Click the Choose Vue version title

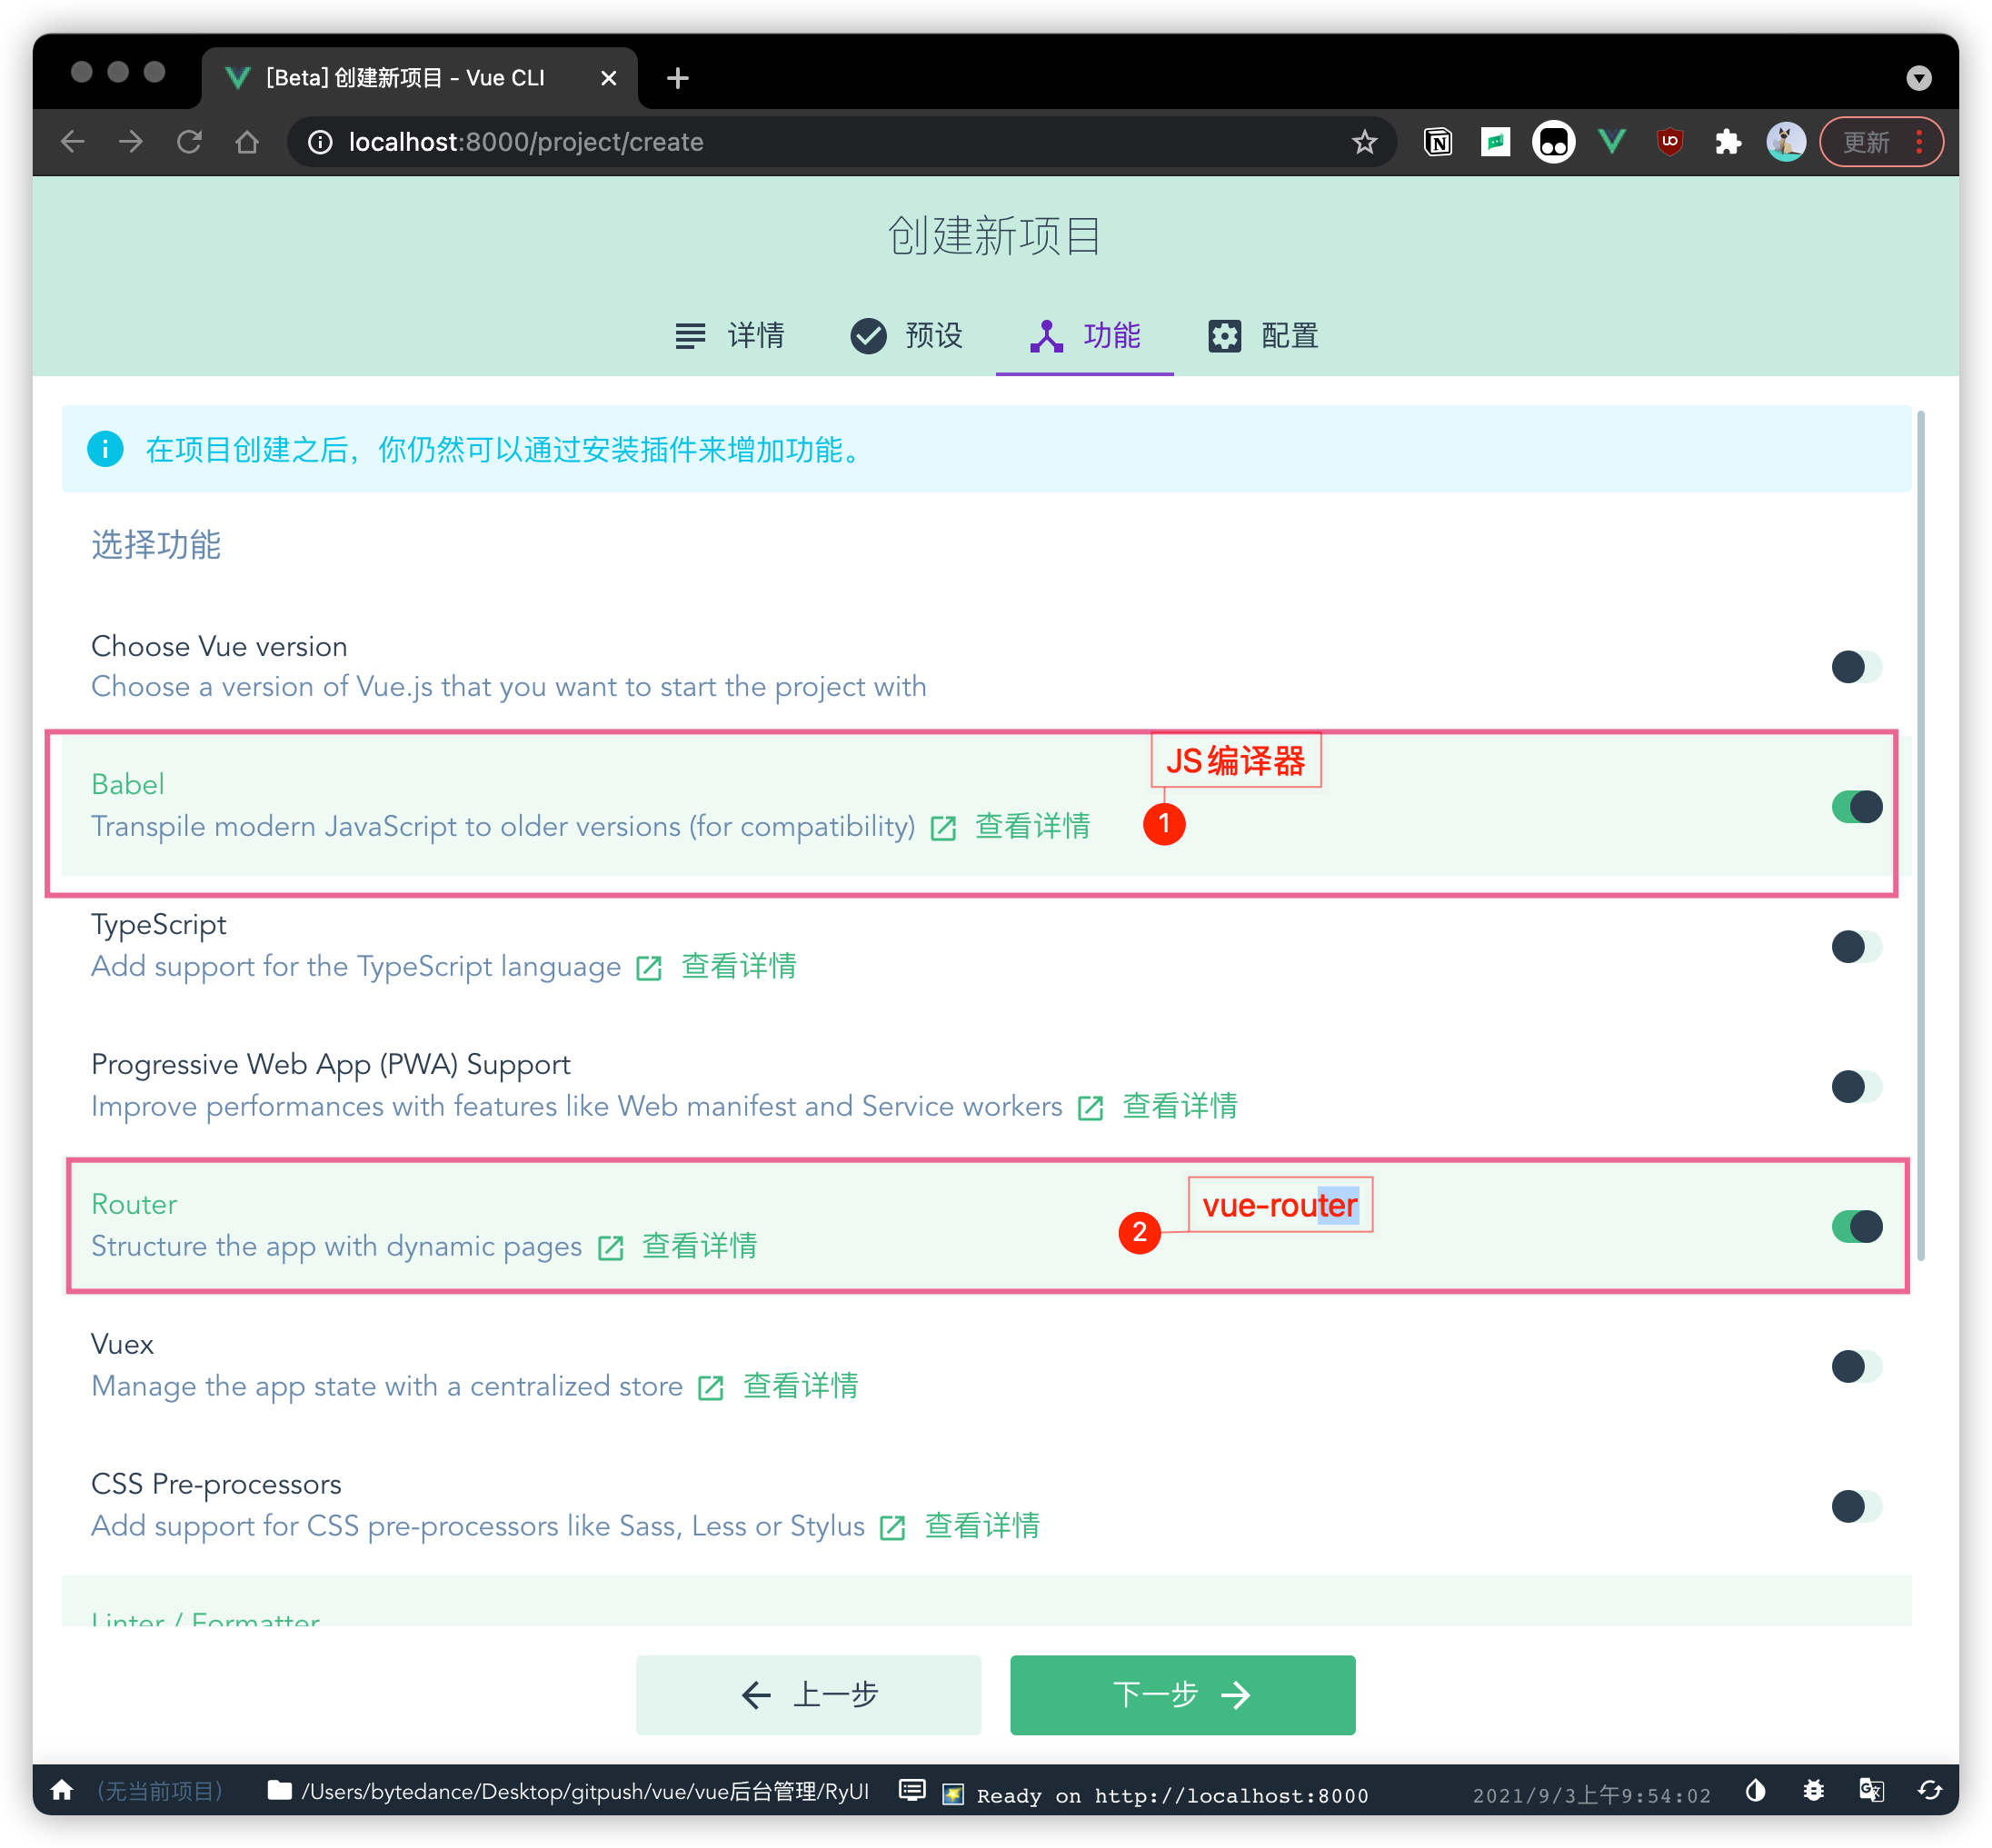point(219,647)
